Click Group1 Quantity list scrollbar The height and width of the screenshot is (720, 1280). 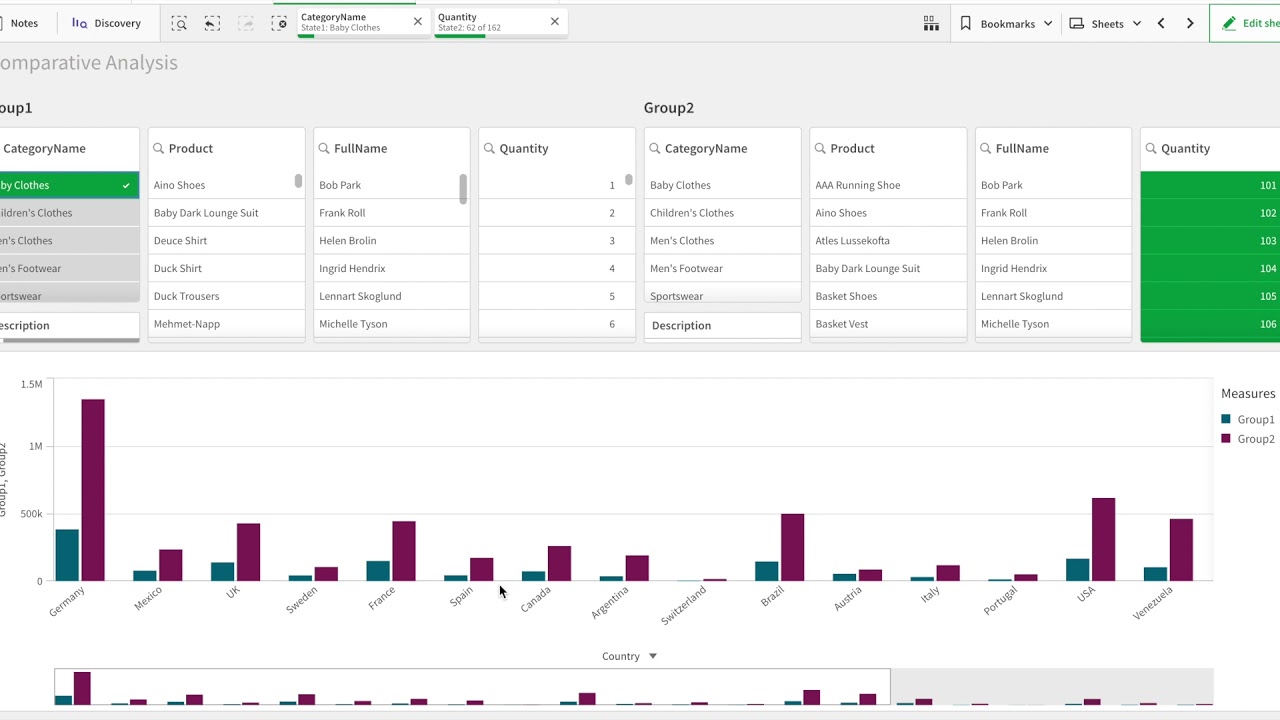[628, 180]
